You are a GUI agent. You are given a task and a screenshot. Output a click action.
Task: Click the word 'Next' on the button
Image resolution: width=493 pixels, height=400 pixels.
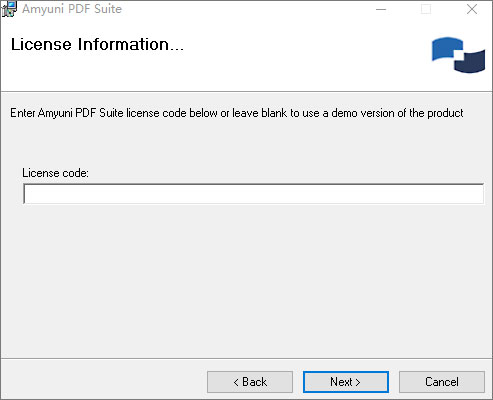(x=341, y=382)
